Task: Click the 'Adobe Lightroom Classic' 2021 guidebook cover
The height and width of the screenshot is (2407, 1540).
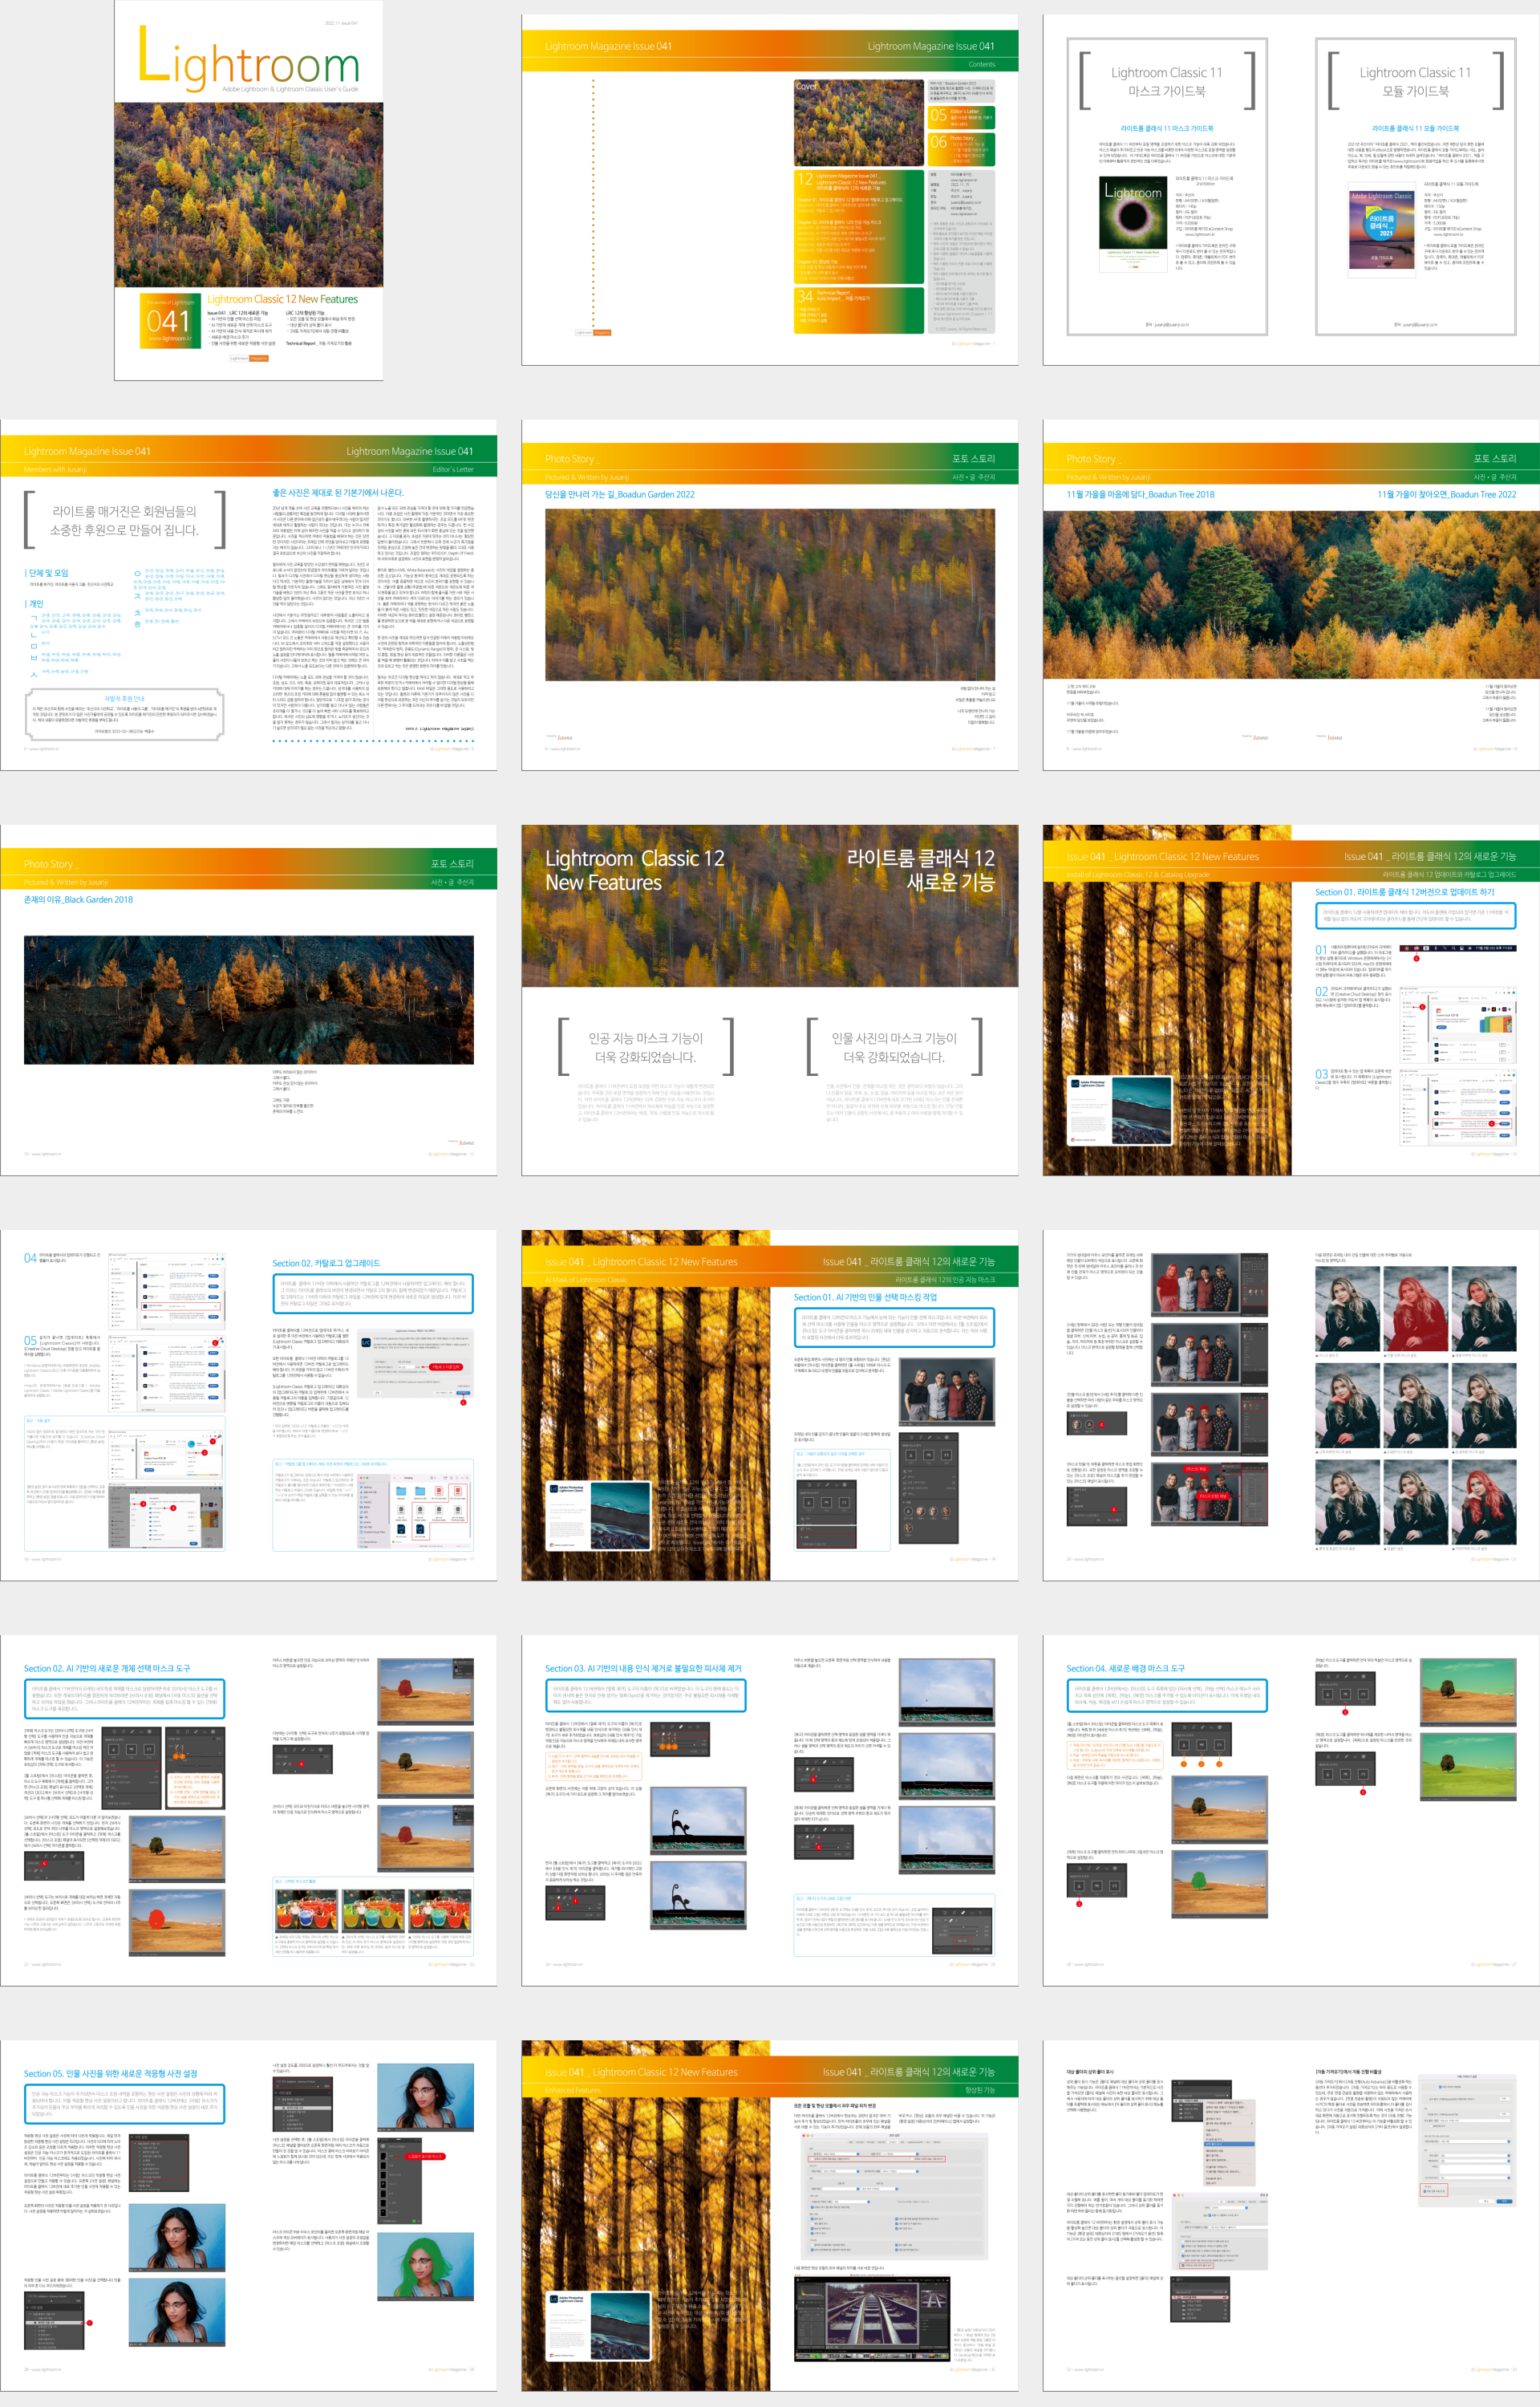Action: [x=1381, y=231]
